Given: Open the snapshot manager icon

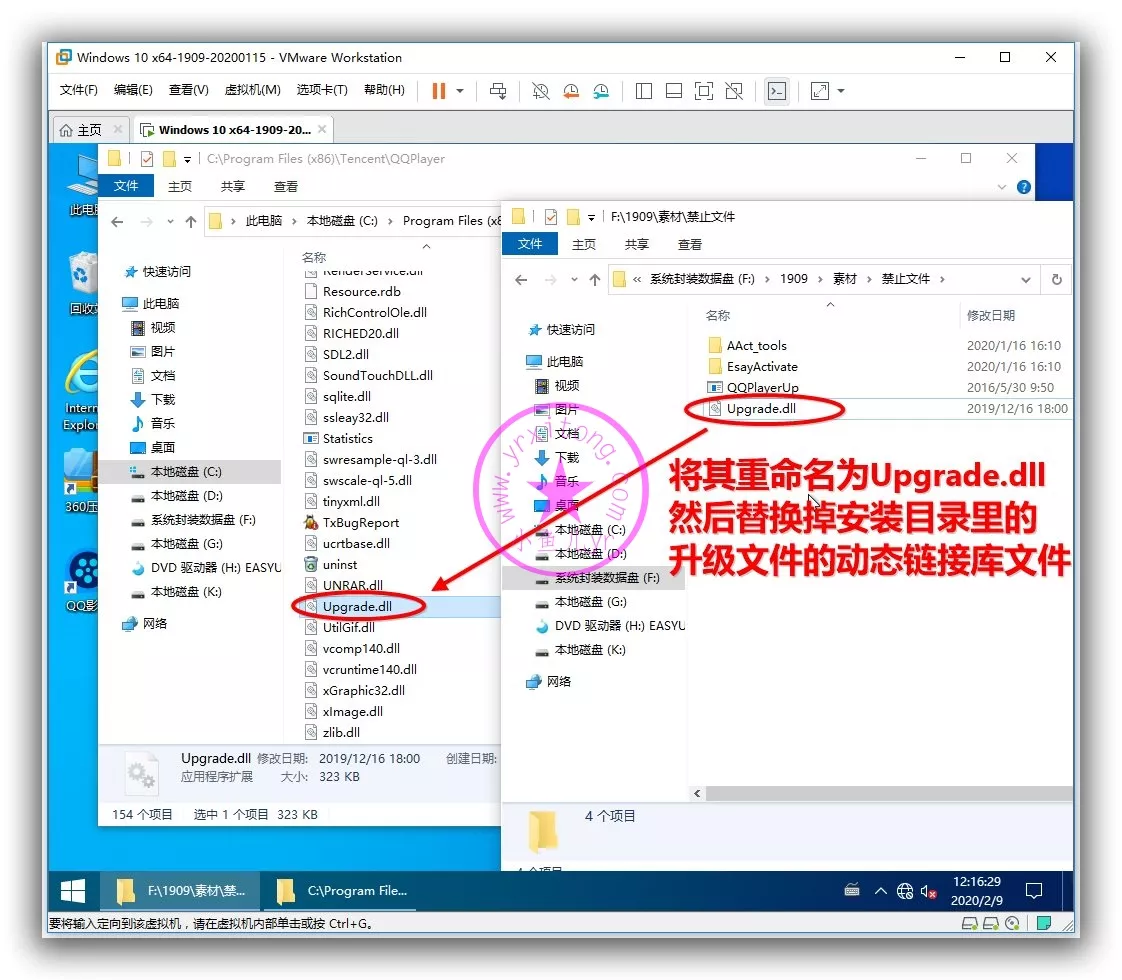Looking at the screenshot, I should pos(600,91).
